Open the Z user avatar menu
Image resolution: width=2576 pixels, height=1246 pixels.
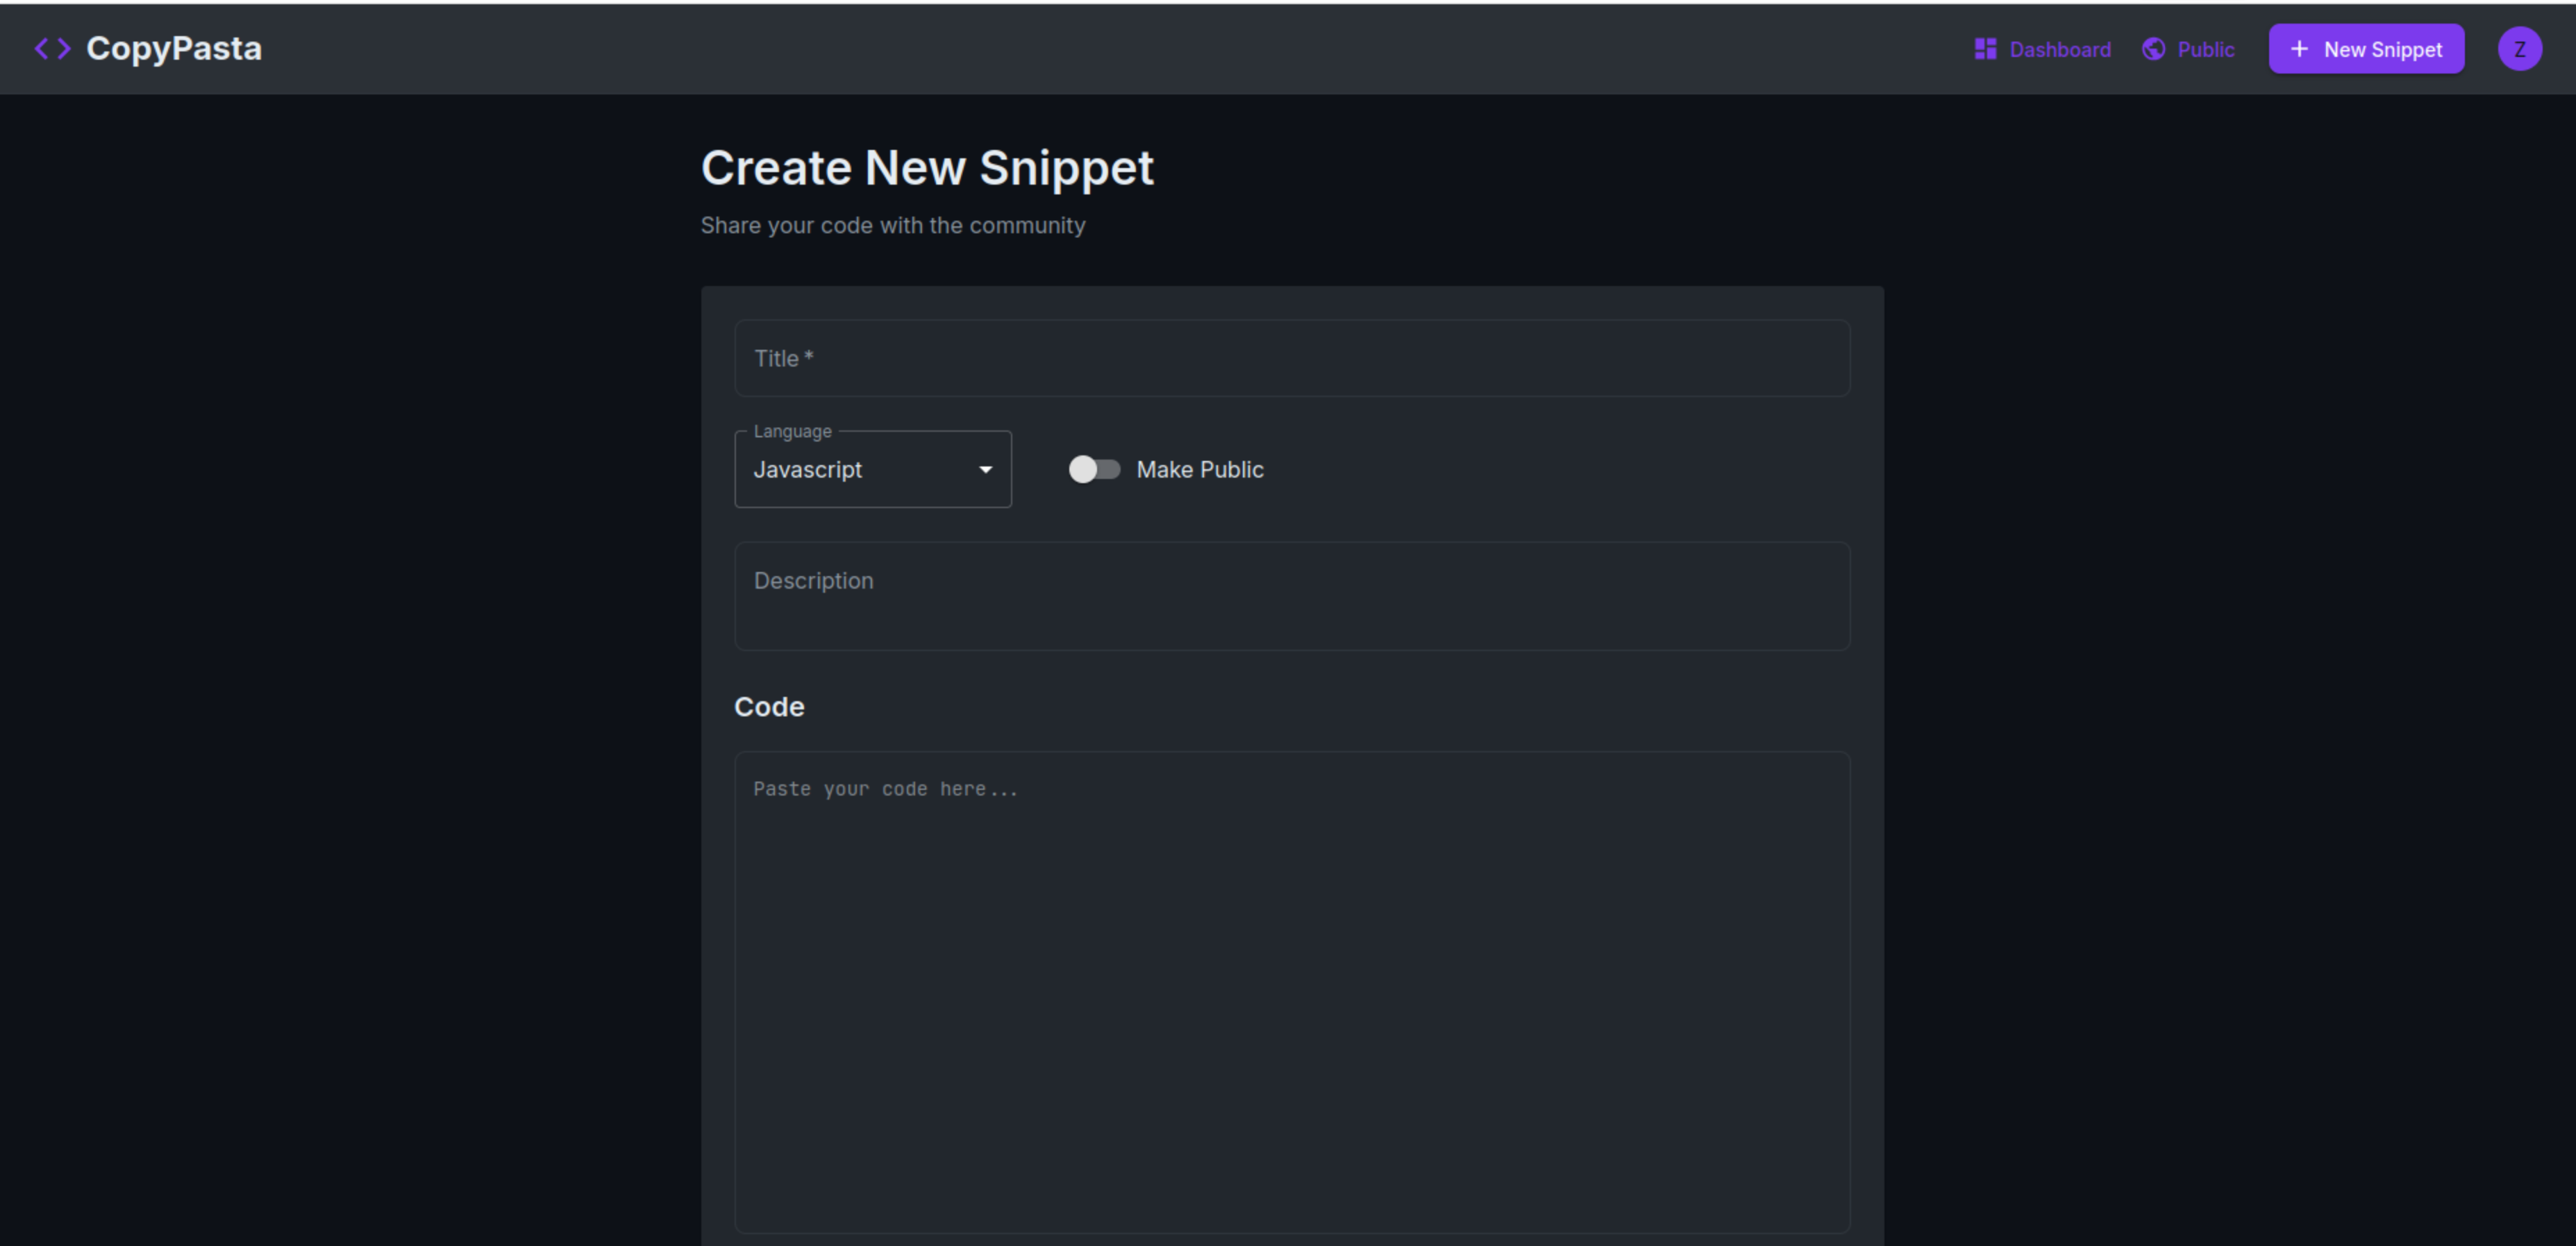click(2519, 49)
